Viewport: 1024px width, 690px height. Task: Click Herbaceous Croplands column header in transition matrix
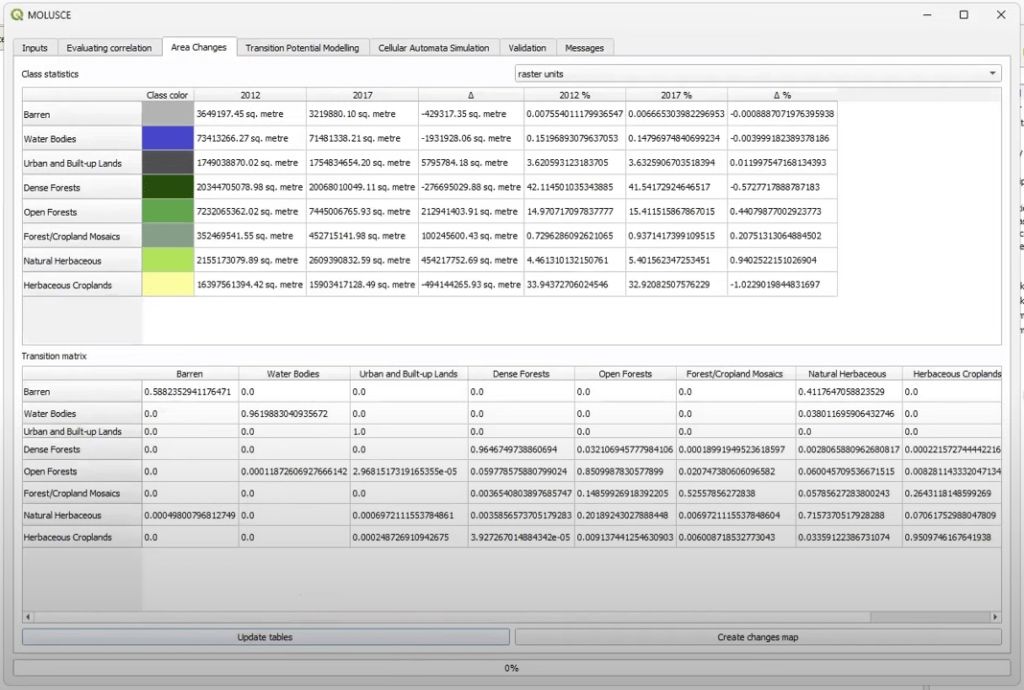point(953,373)
